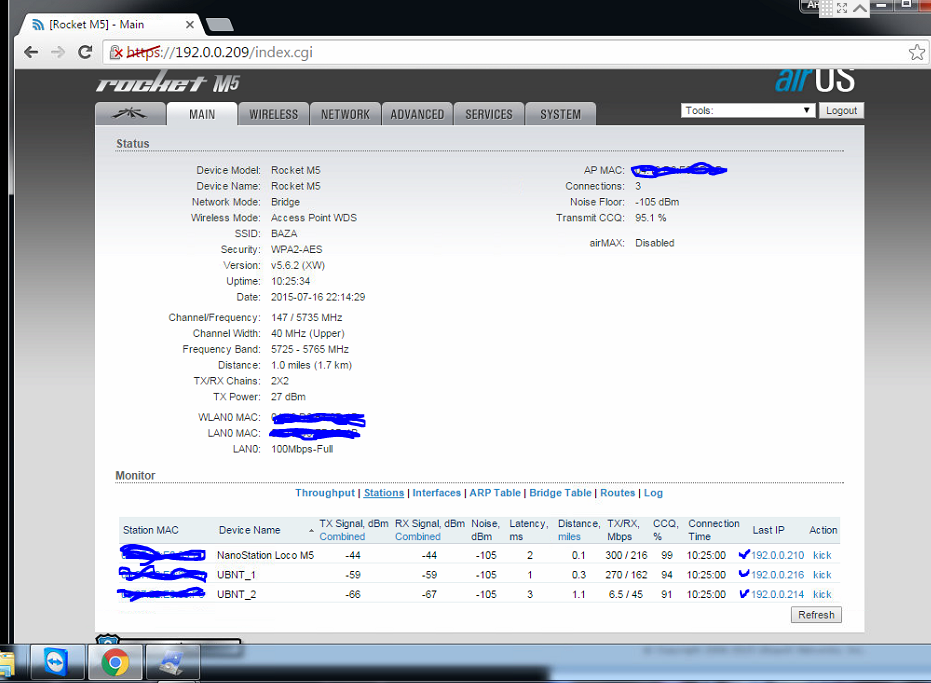Image resolution: width=931 pixels, height=683 pixels.
Task: Click the Channel Width value 40 MHz (Upper)
Action: click(x=308, y=334)
